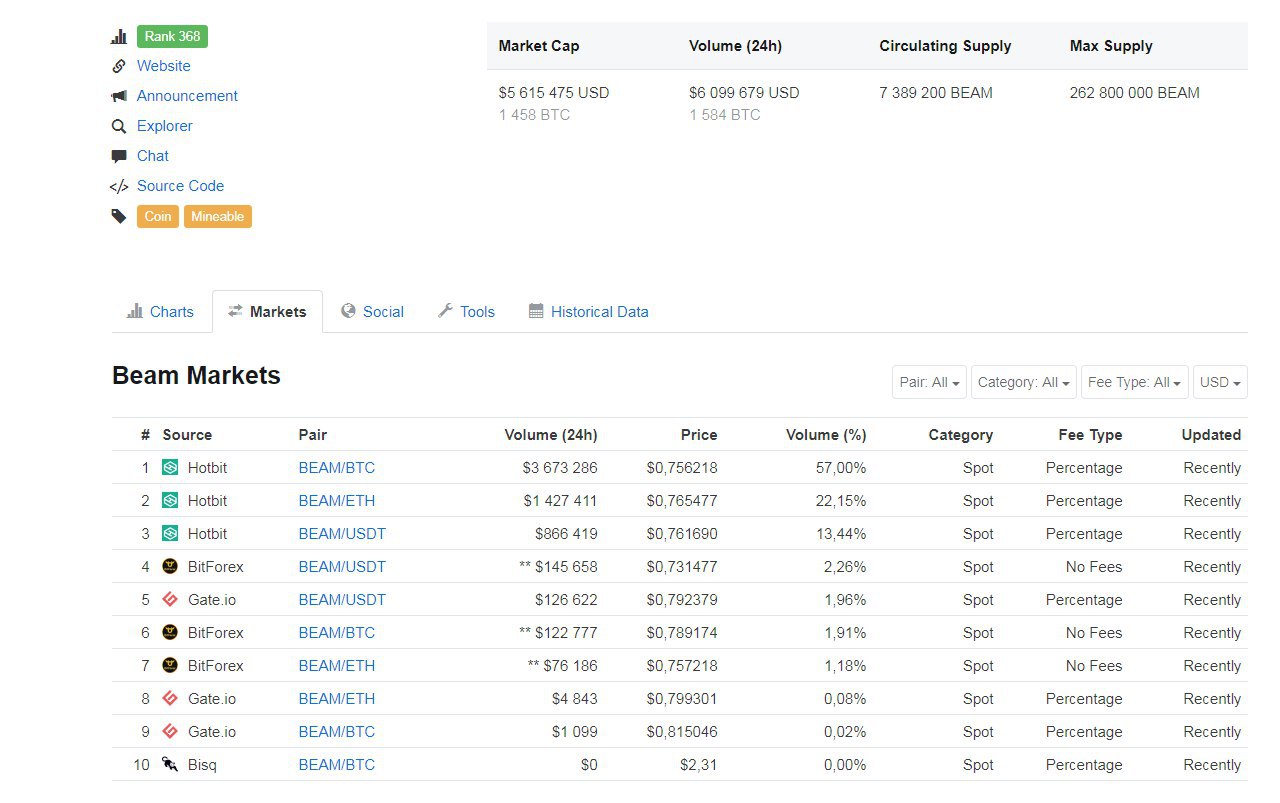Switch to the Social tab
Viewport: 1280px width, 803px height.
372,312
